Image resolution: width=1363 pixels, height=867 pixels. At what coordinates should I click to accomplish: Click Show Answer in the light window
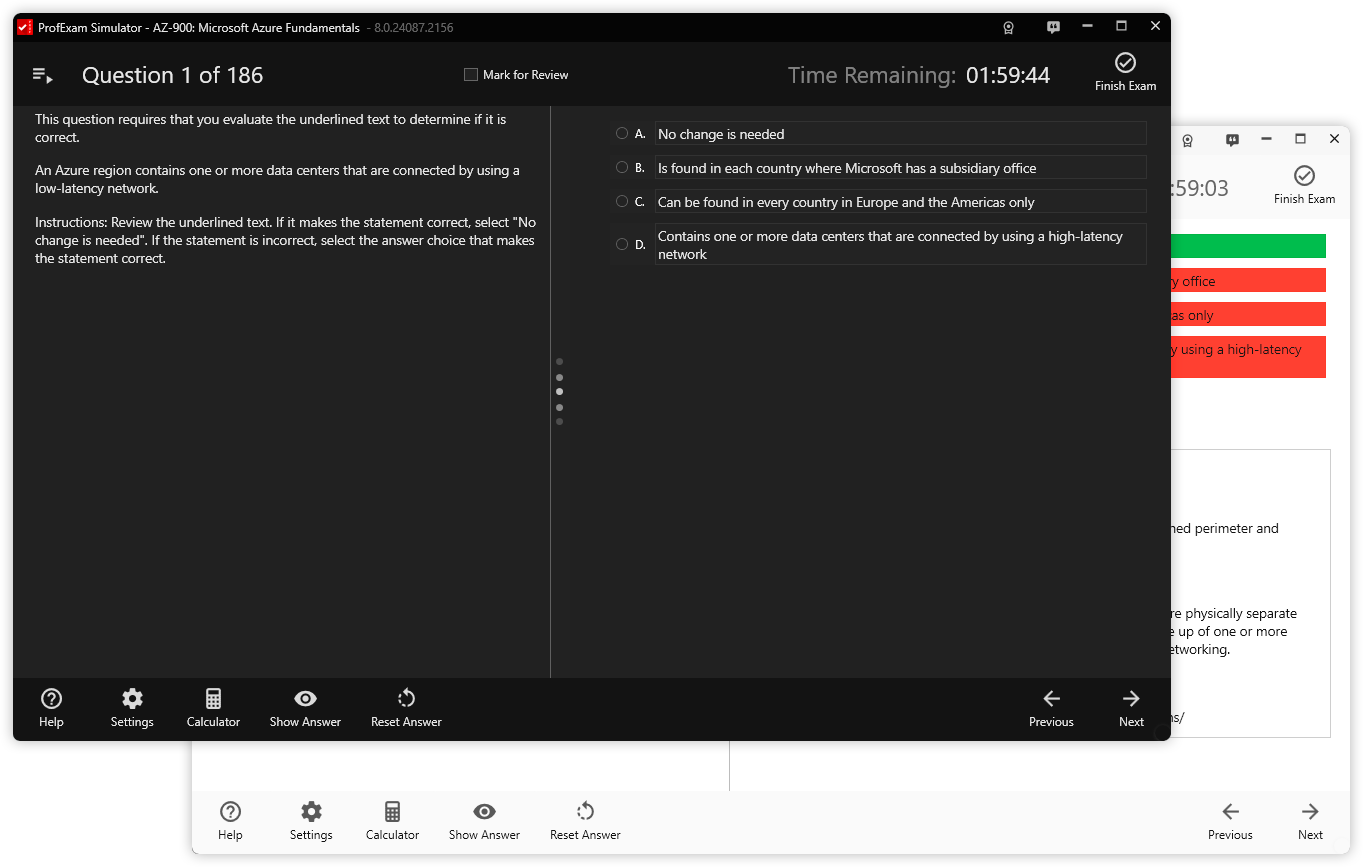(x=484, y=821)
